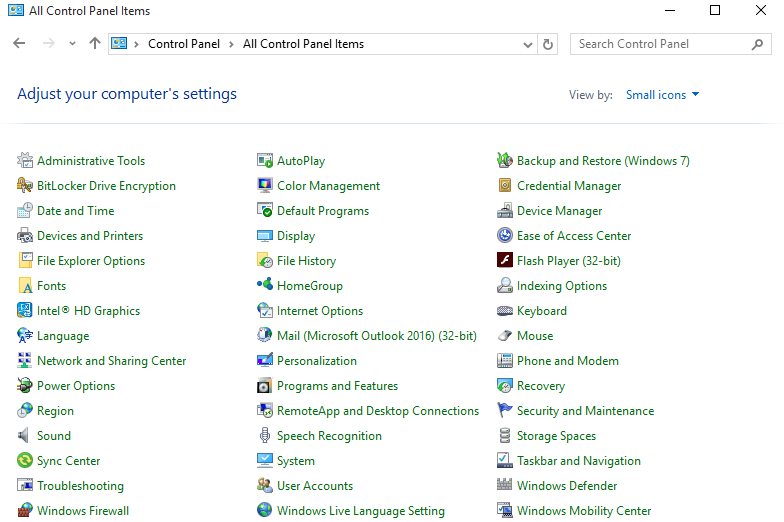This screenshot has height=522, width=784.
Task: Open the Programs and Features link
Action: 338,386
